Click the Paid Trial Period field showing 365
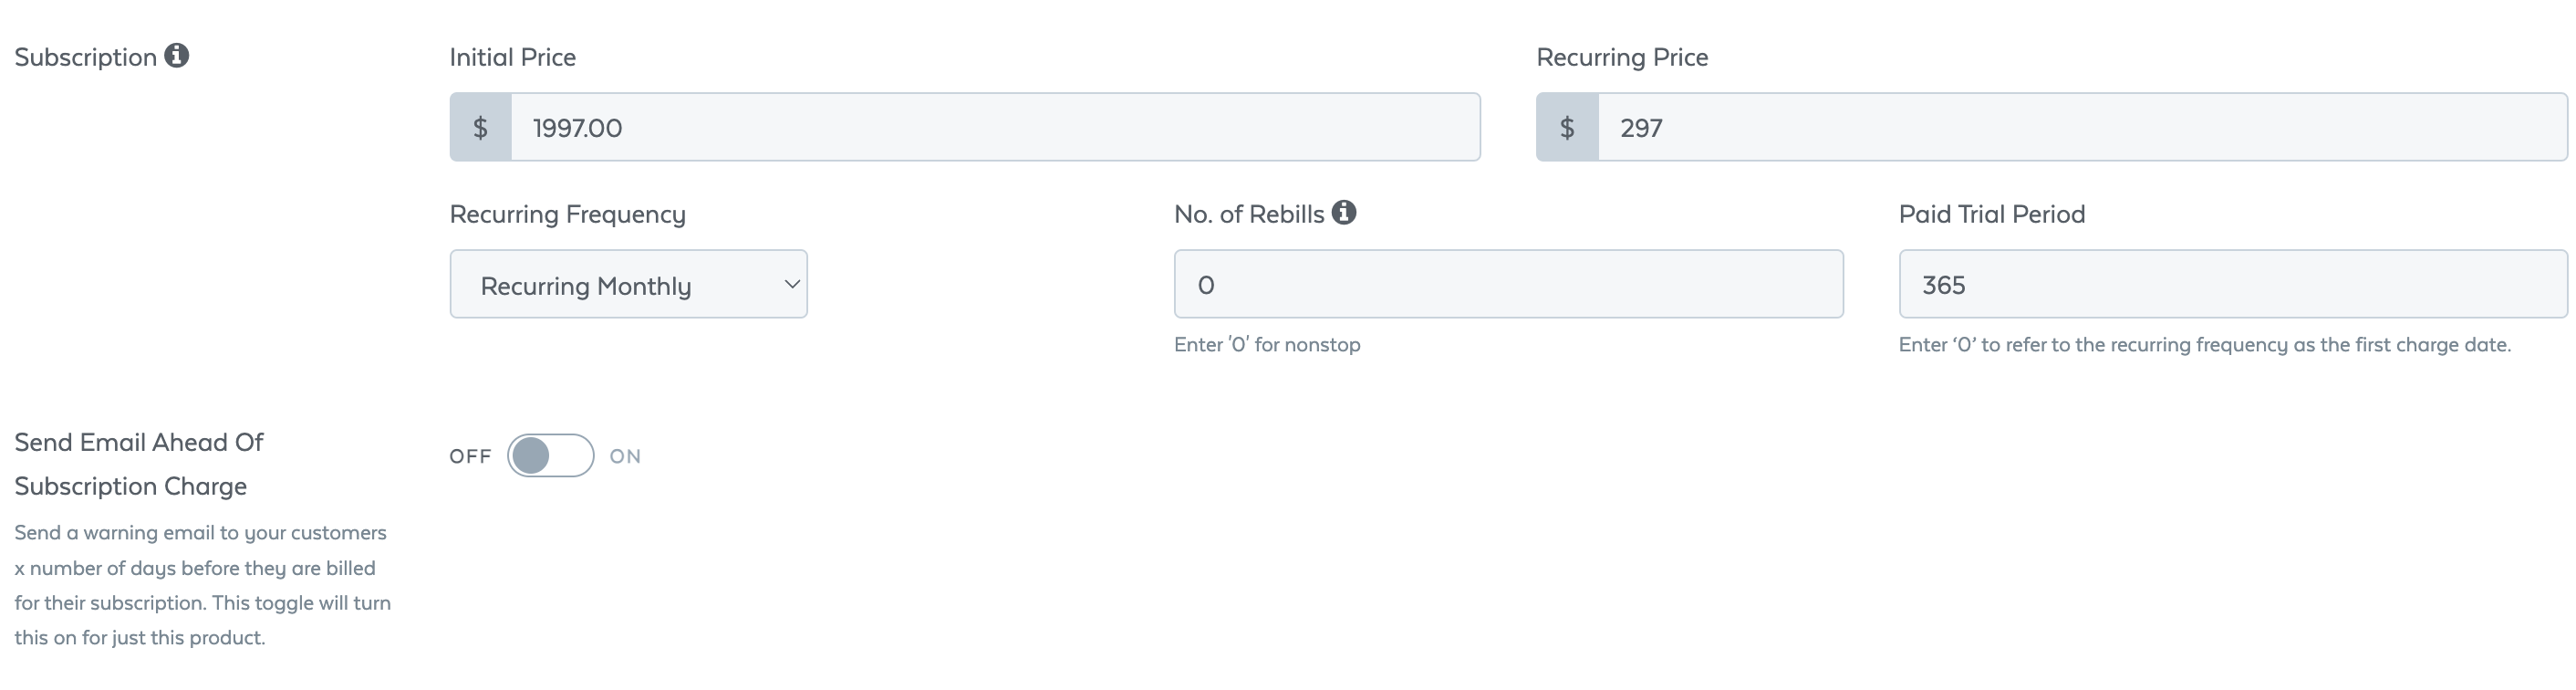The width and height of the screenshot is (2576, 690). [x=2230, y=284]
